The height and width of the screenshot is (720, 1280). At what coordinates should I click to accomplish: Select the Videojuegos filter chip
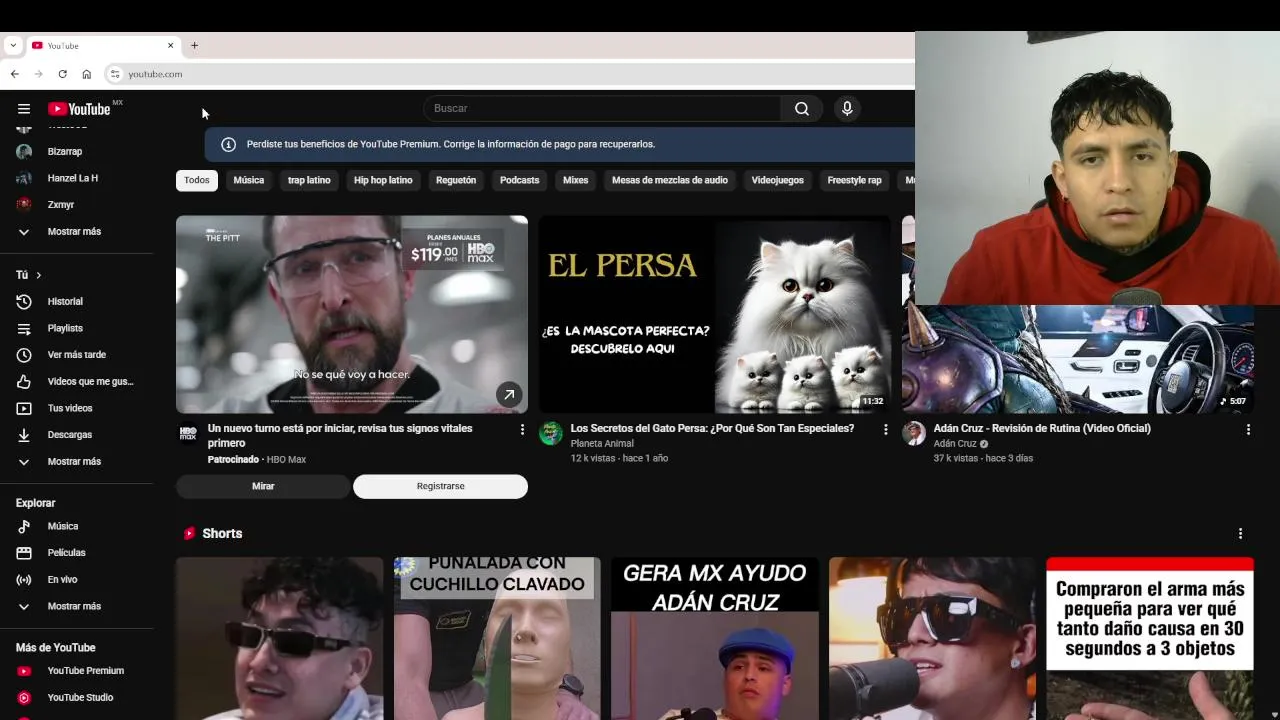tap(777, 180)
